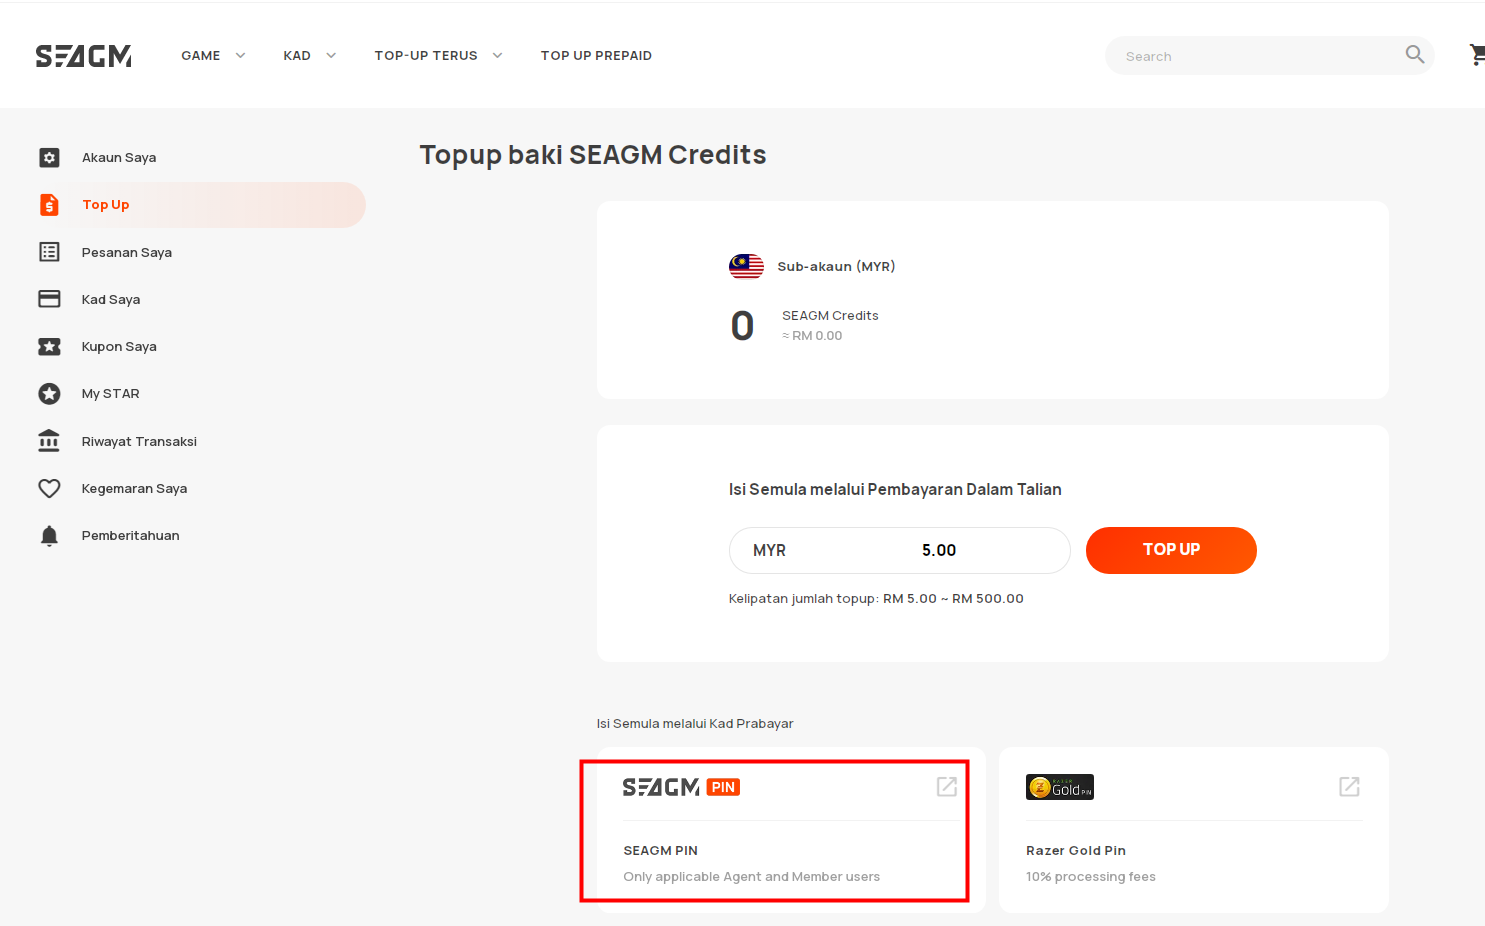Open TOP UP PREPAID menu item
This screenshot has height=926, width=1485.
tap(596, 56)
